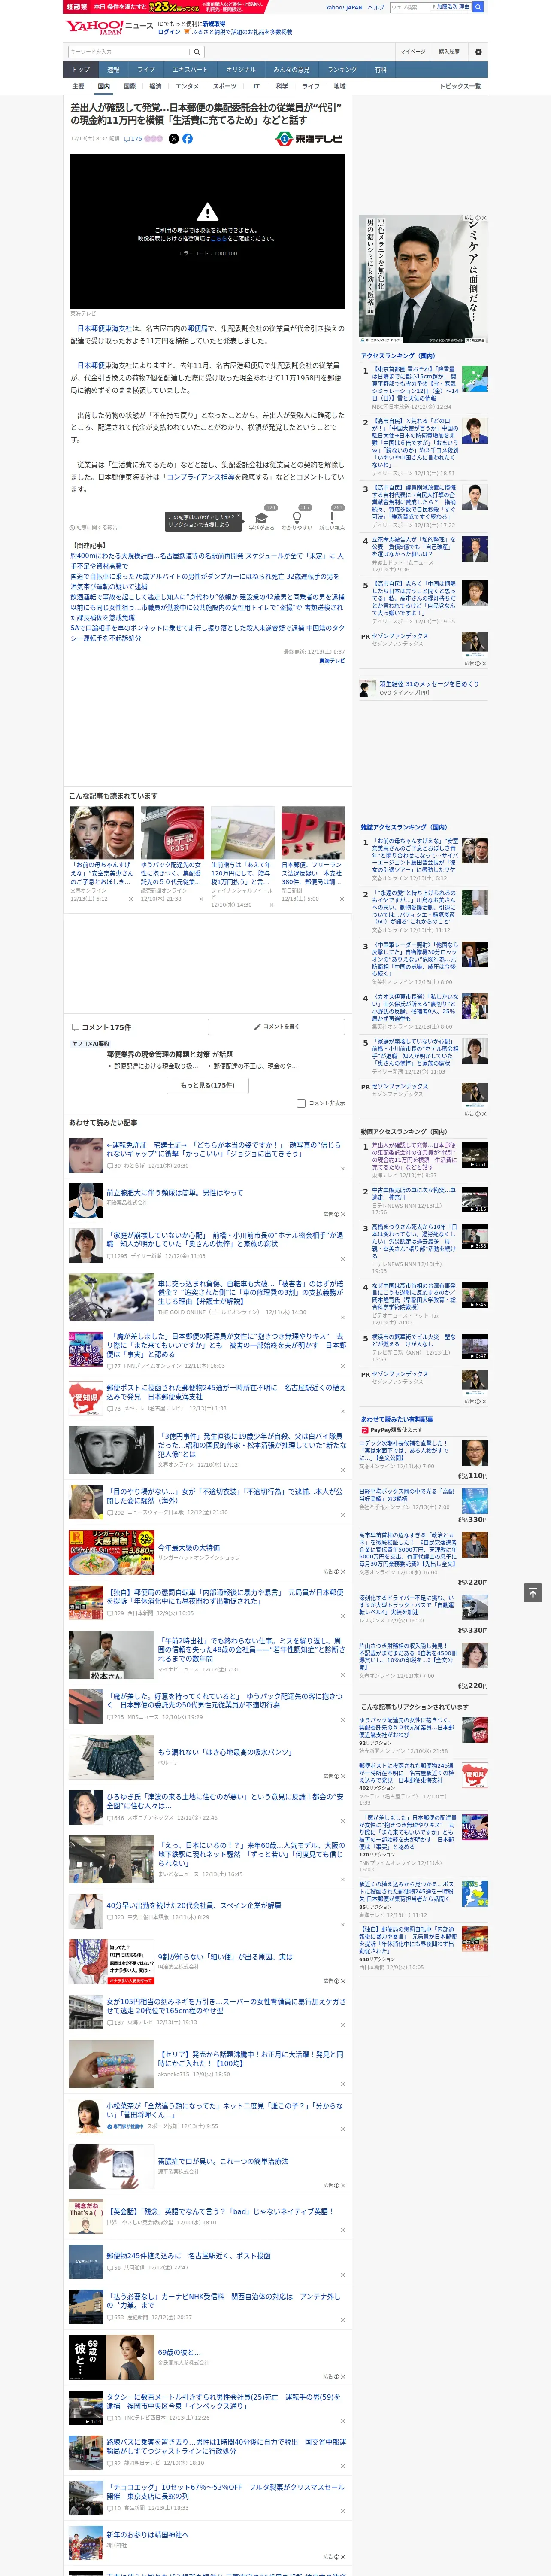Viewport: 551px width, 2576px height.
Task: Open the チョコエッグ 10セット article
Action: pyautogui.click(x=226, y=2491)
